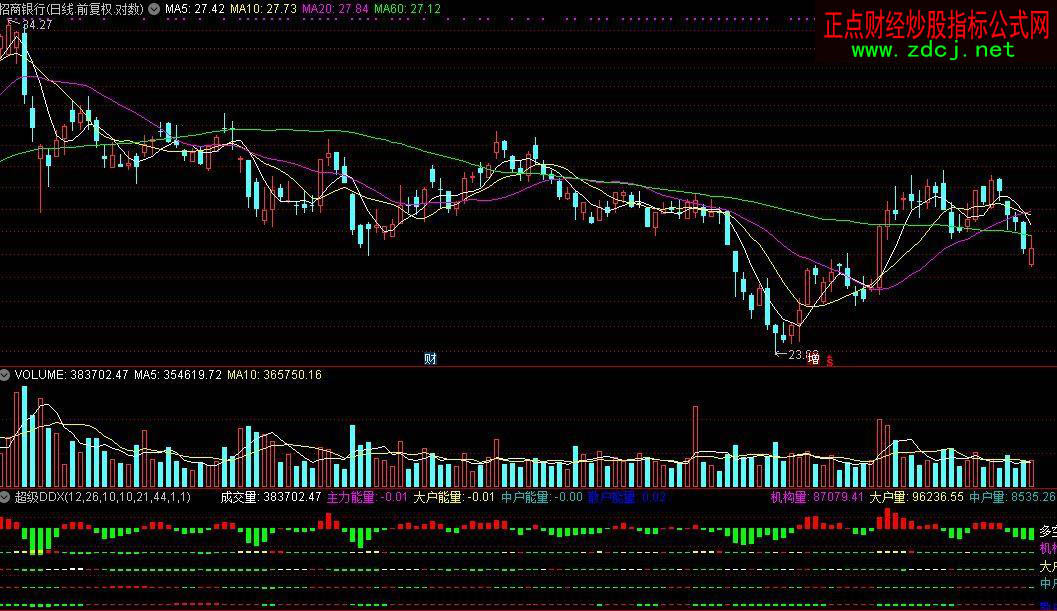Click the 23.86 low price marker
The image size is (1057, 611).
tap(802, 354)
